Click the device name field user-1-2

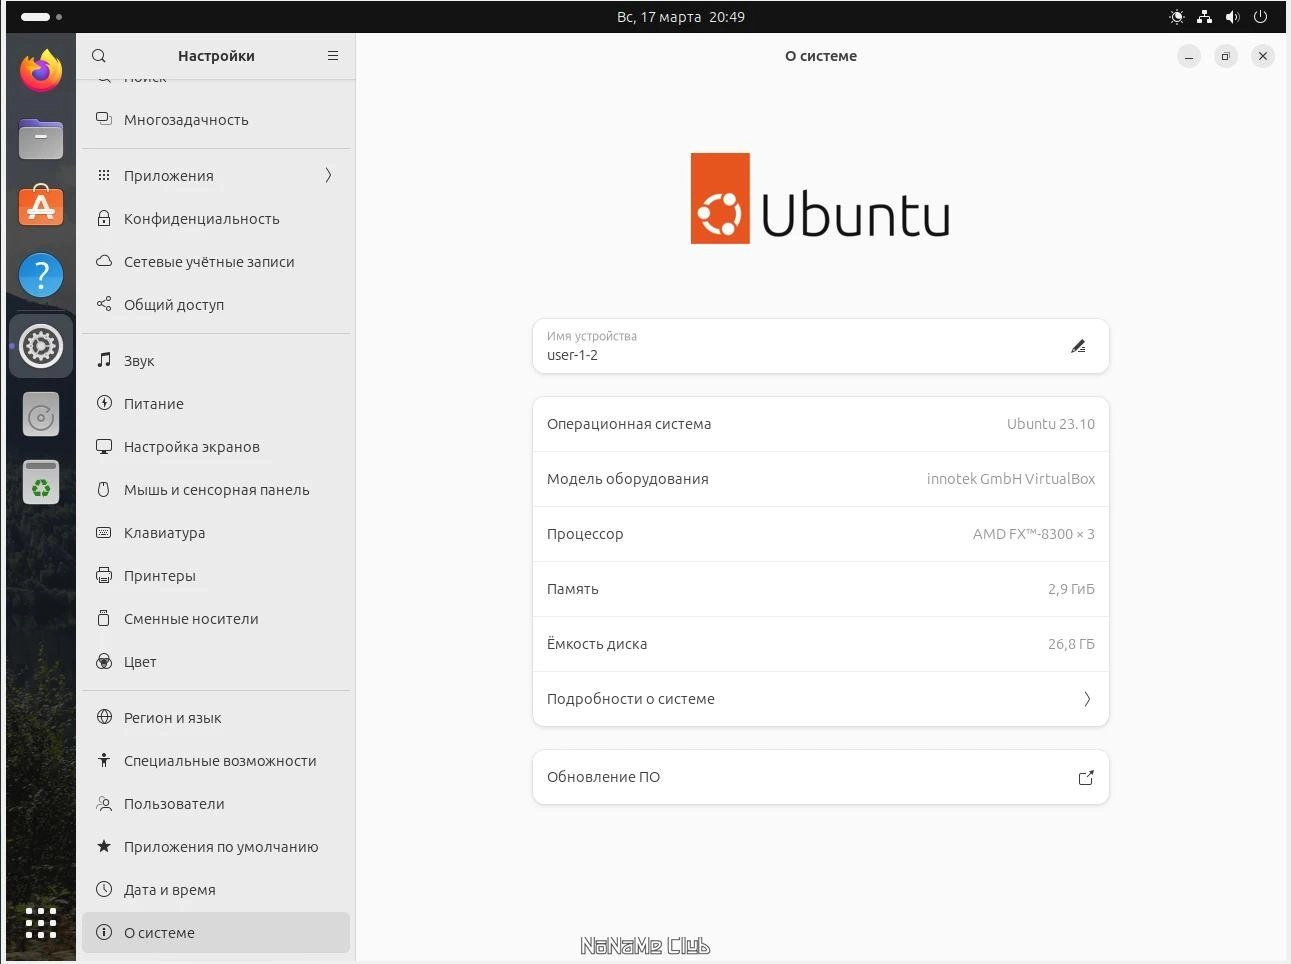(x=821, y=346)
